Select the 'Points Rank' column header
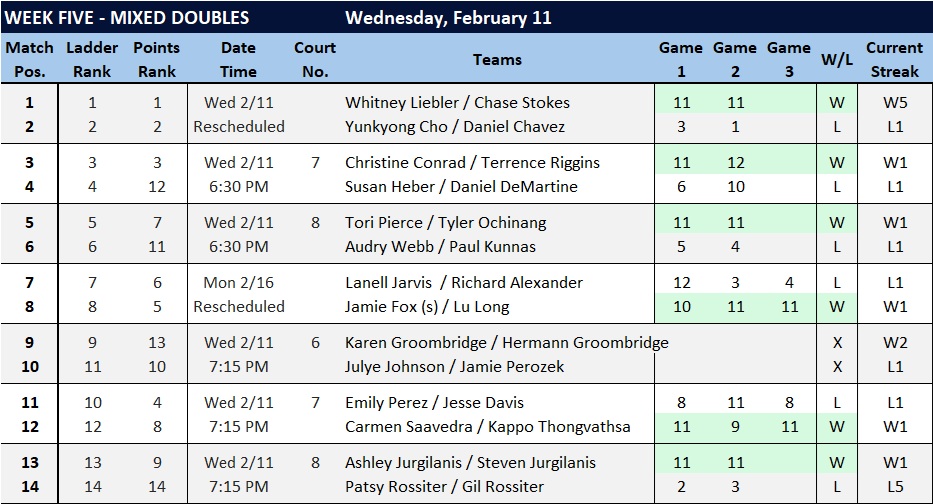Viewport: 933px width, 504px height. [157, 59]
